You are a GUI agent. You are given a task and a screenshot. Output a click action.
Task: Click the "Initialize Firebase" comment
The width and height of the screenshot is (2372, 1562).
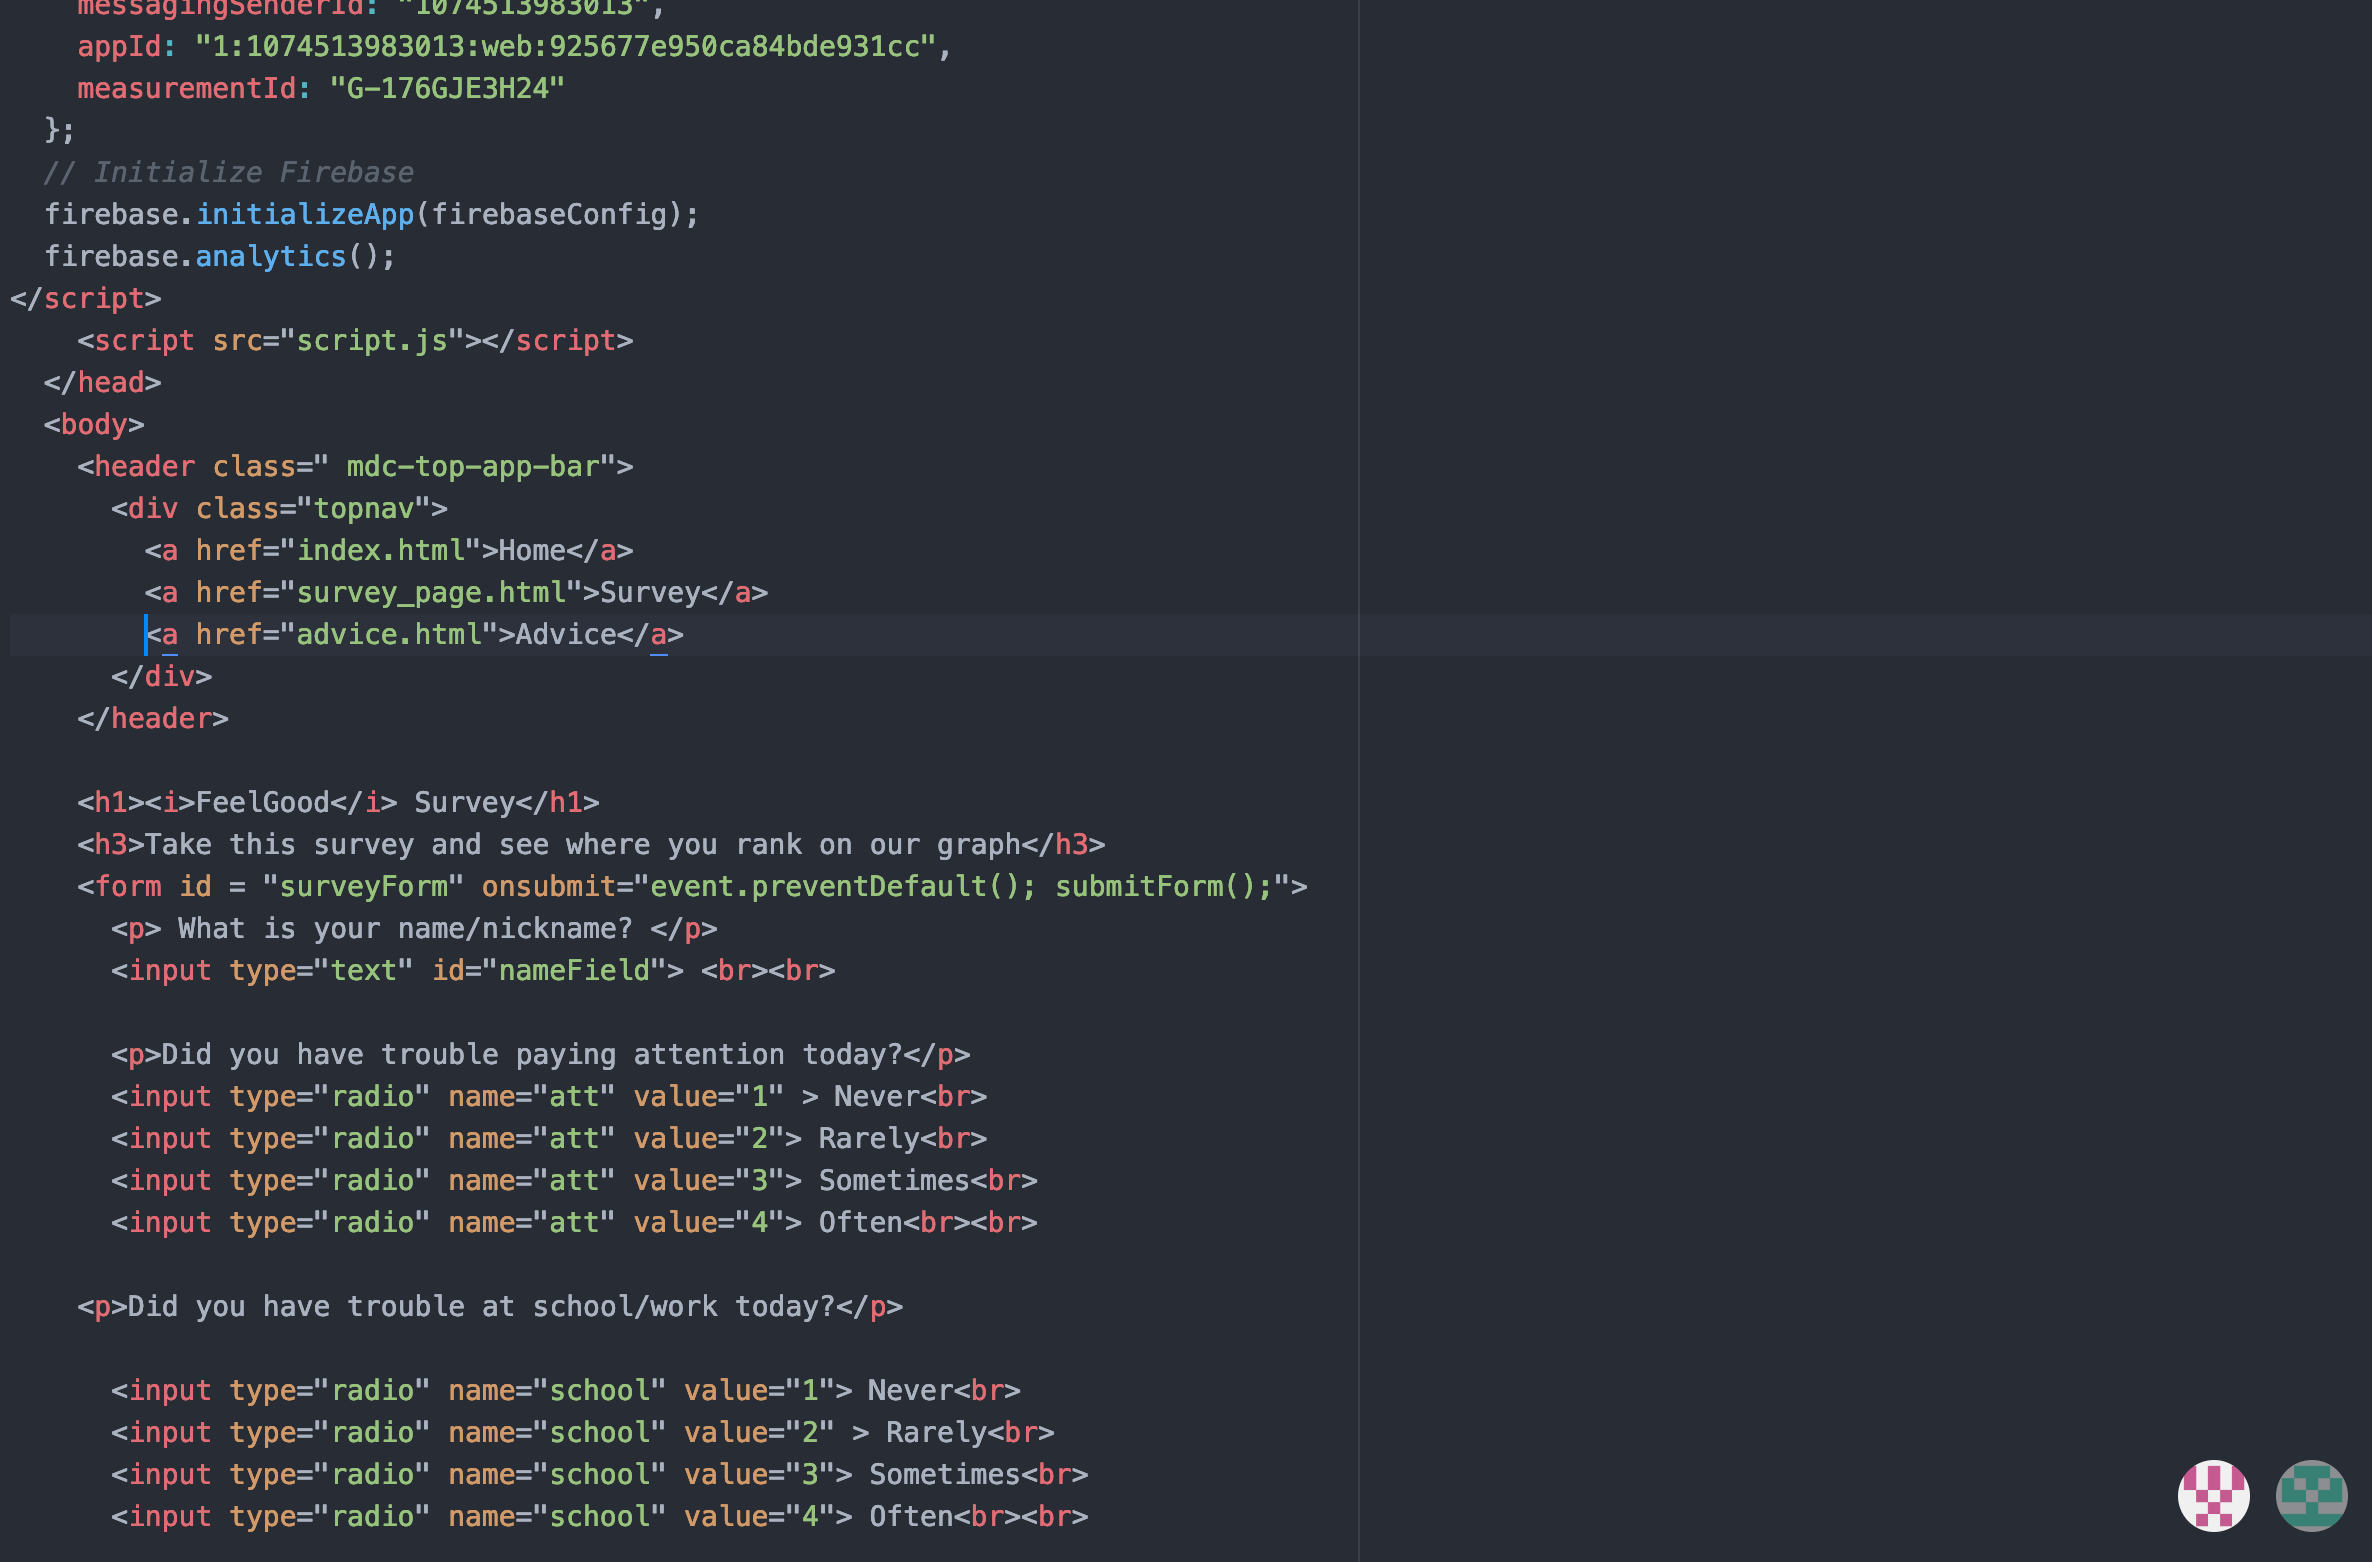(228, 172)
